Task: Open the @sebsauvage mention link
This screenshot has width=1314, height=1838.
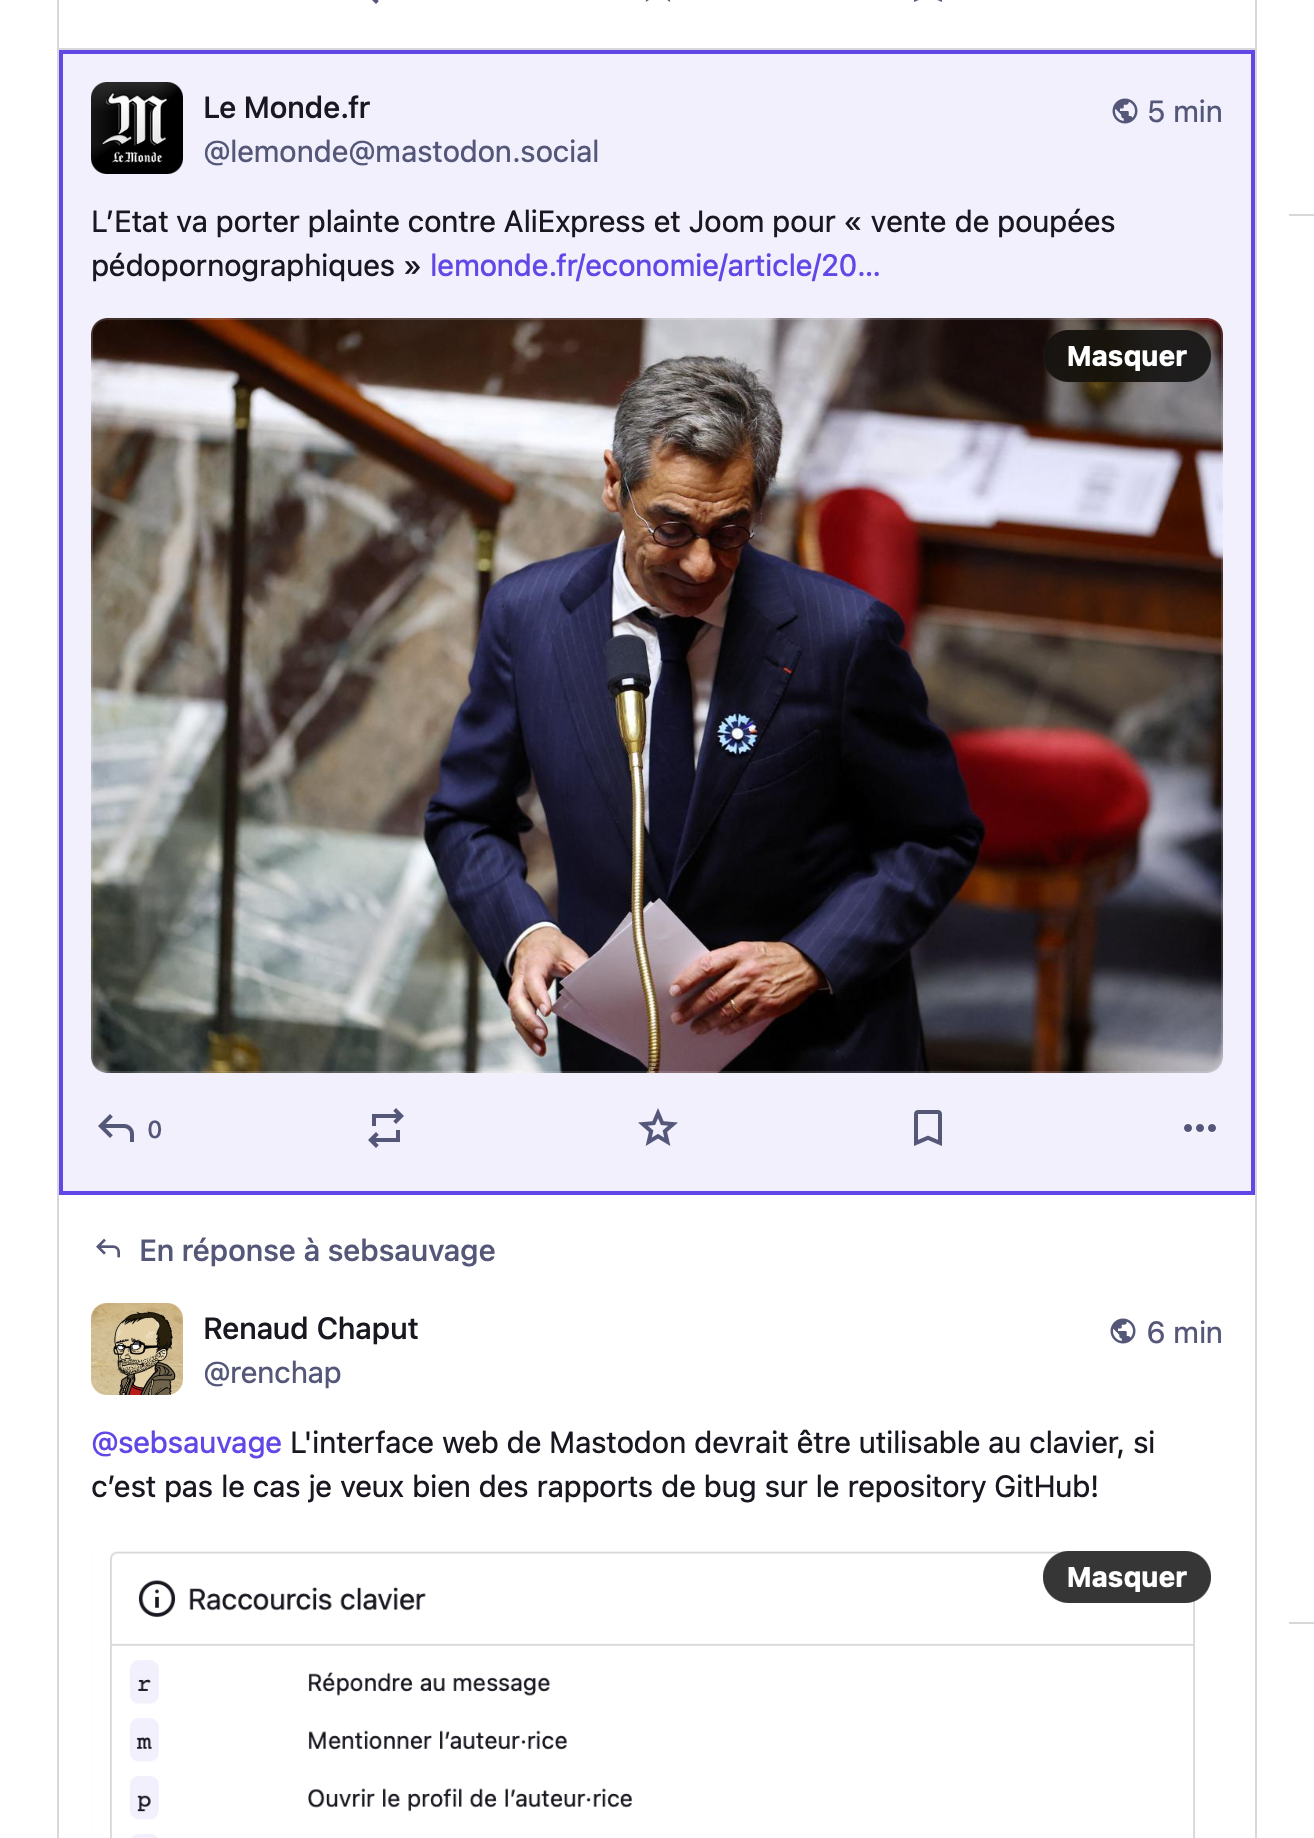Action: pos(186,1443)
